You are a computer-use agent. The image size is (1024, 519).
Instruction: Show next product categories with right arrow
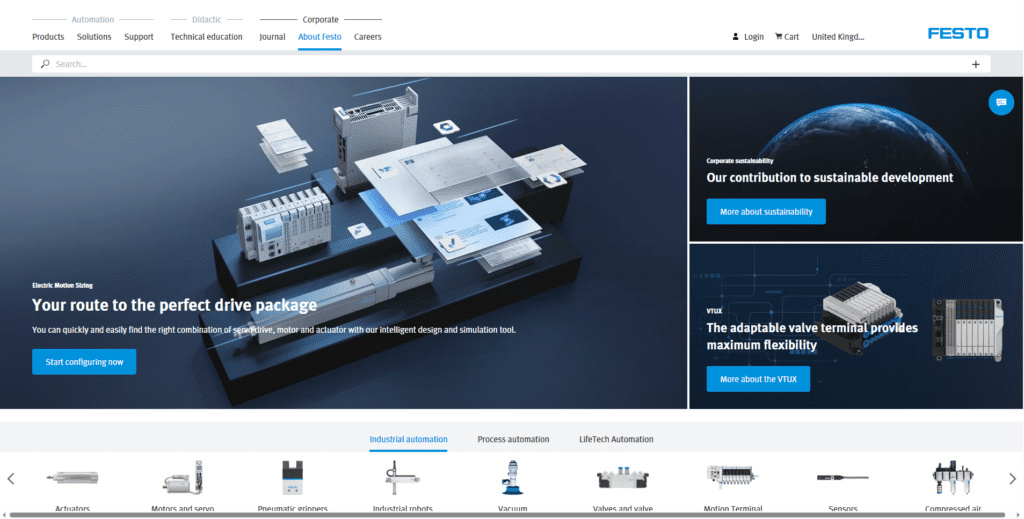click(1012, 479)
